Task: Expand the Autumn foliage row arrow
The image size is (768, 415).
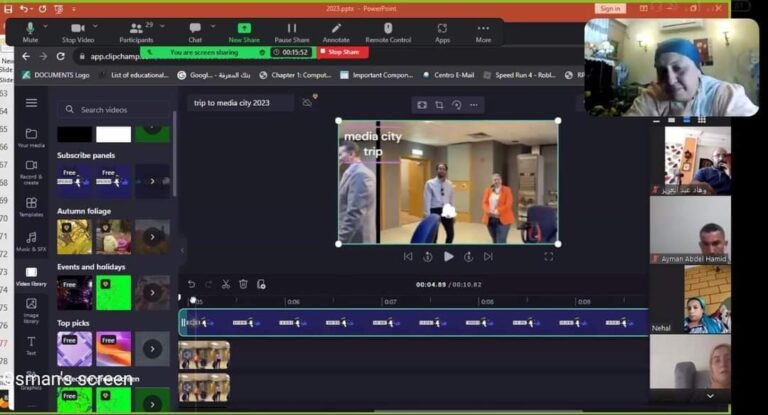Action: point(152,237)
